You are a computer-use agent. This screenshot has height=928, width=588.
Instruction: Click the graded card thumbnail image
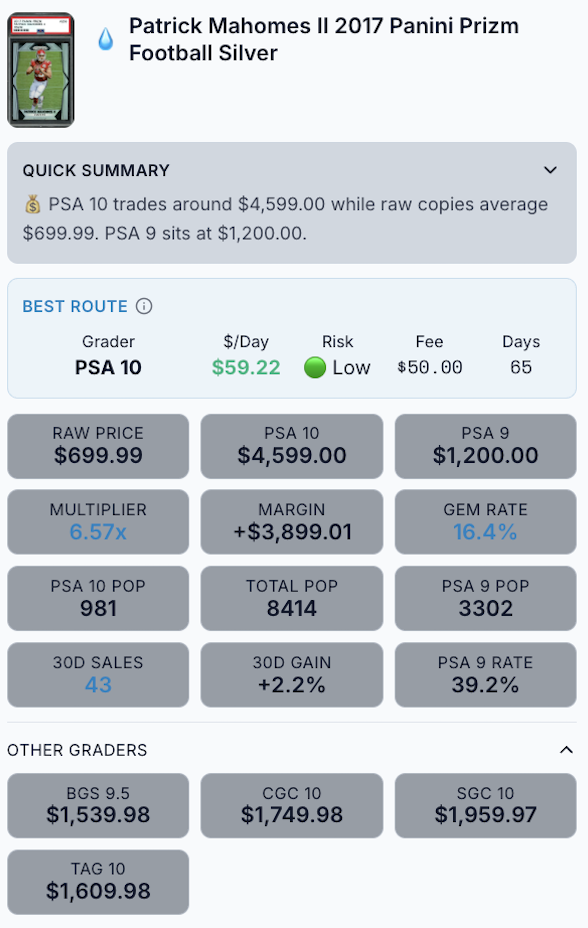[39, 66]
